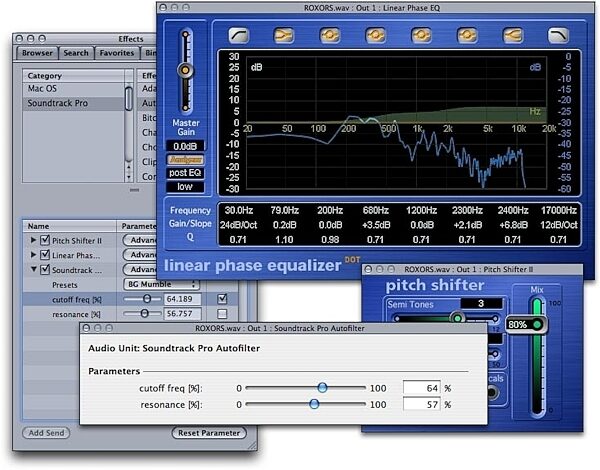
Task: Click Autofilter cutoff freq slider knob
Action: 323,387
